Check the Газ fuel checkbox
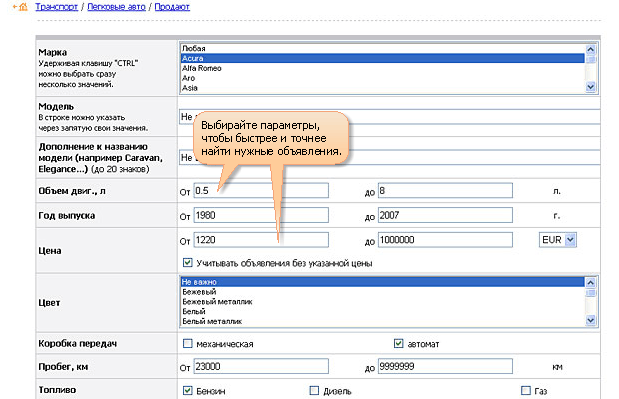The height and width of the screenshot is (399, 619). click(x=525, y=390)
